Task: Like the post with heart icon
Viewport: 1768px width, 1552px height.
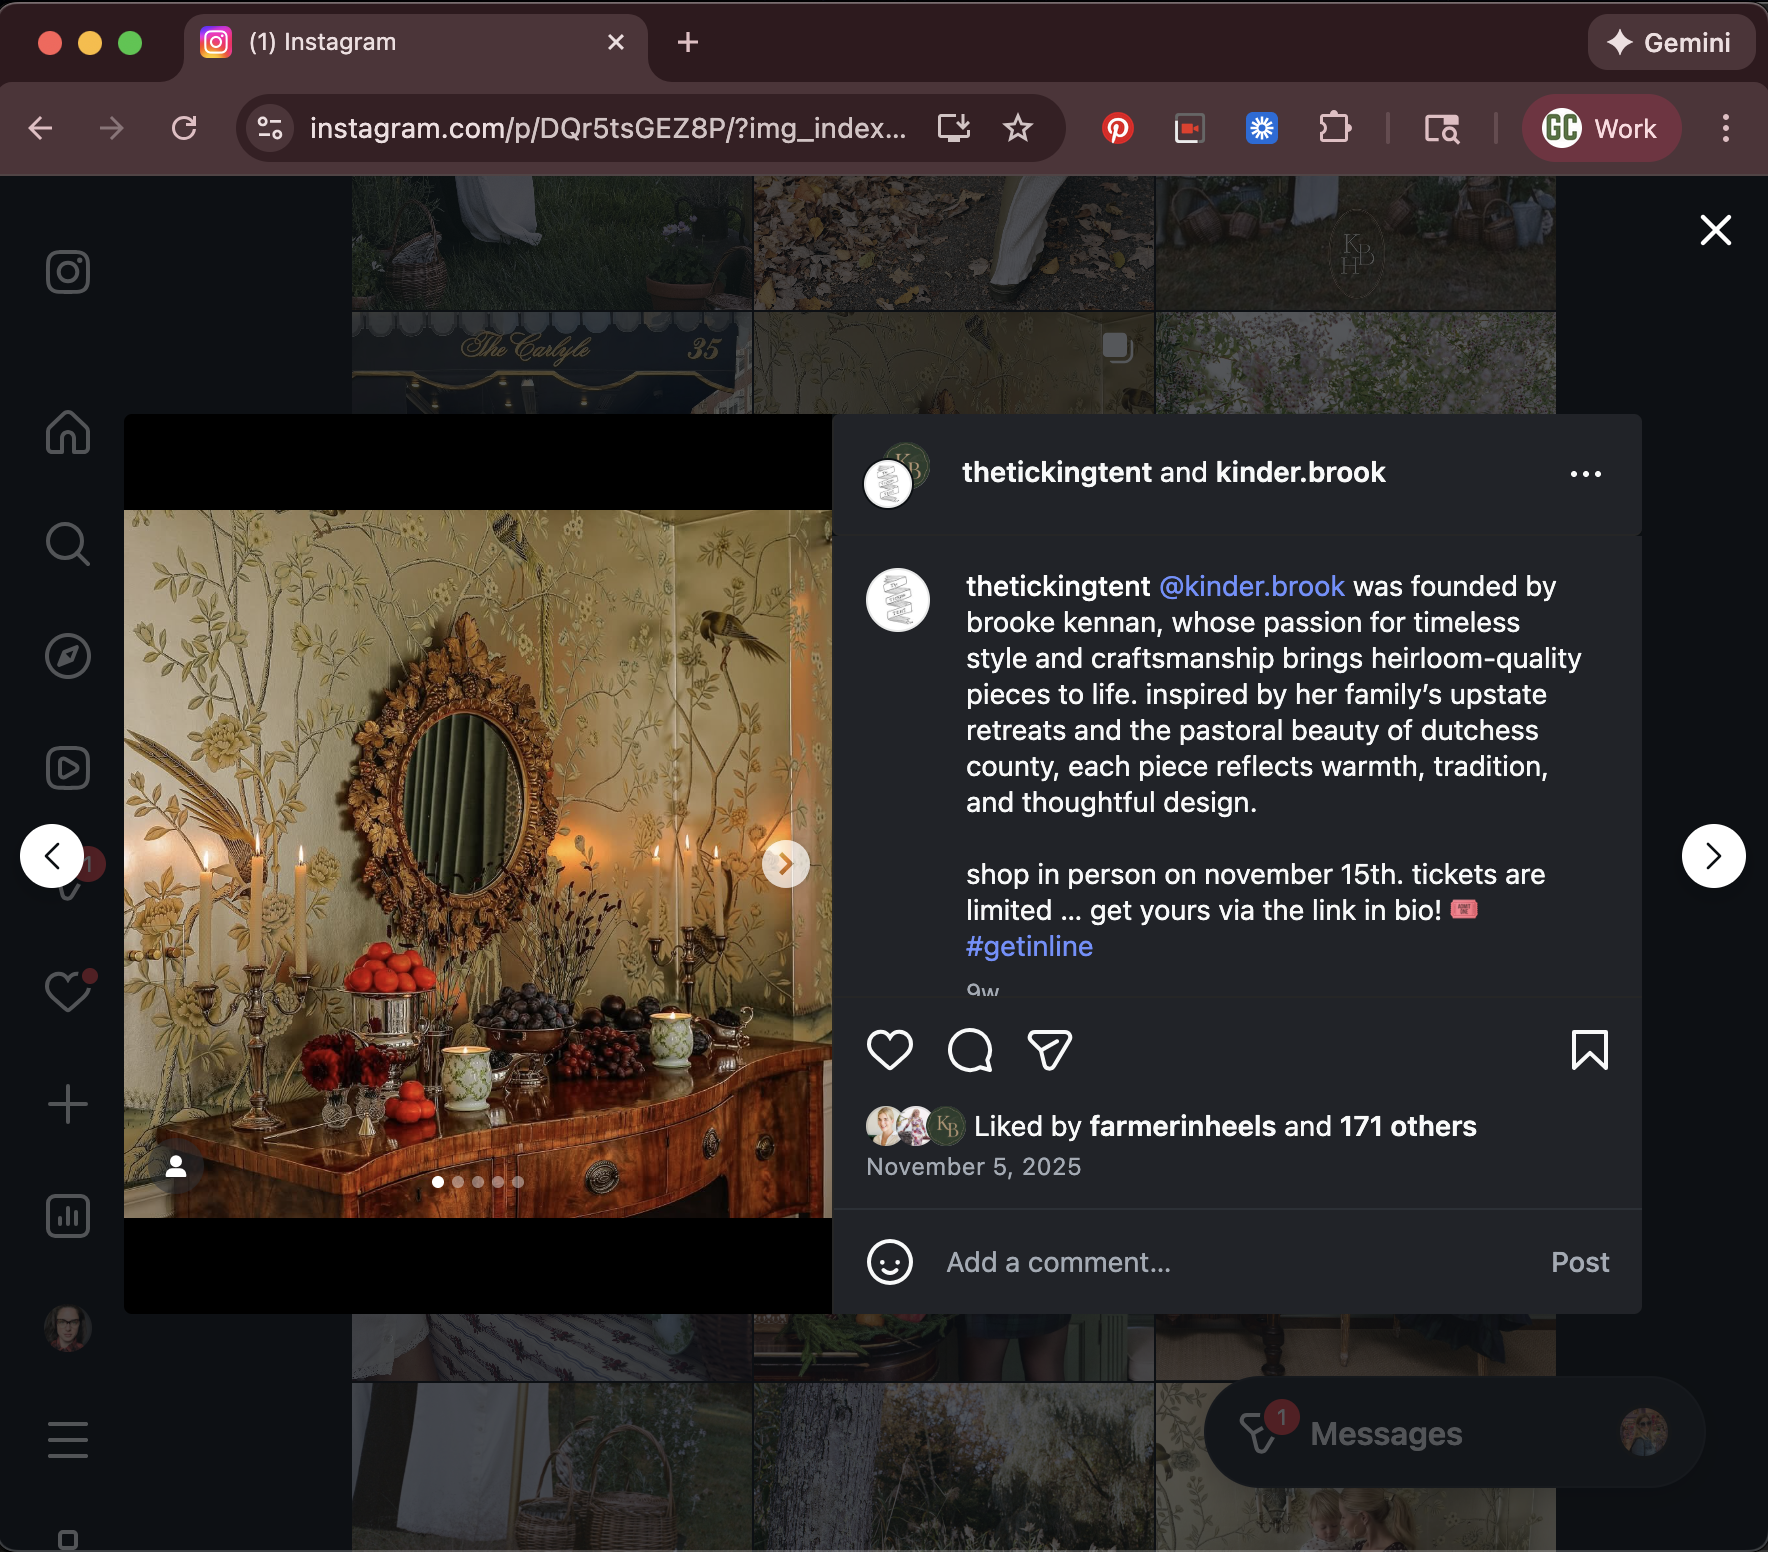Action: 889,1050
